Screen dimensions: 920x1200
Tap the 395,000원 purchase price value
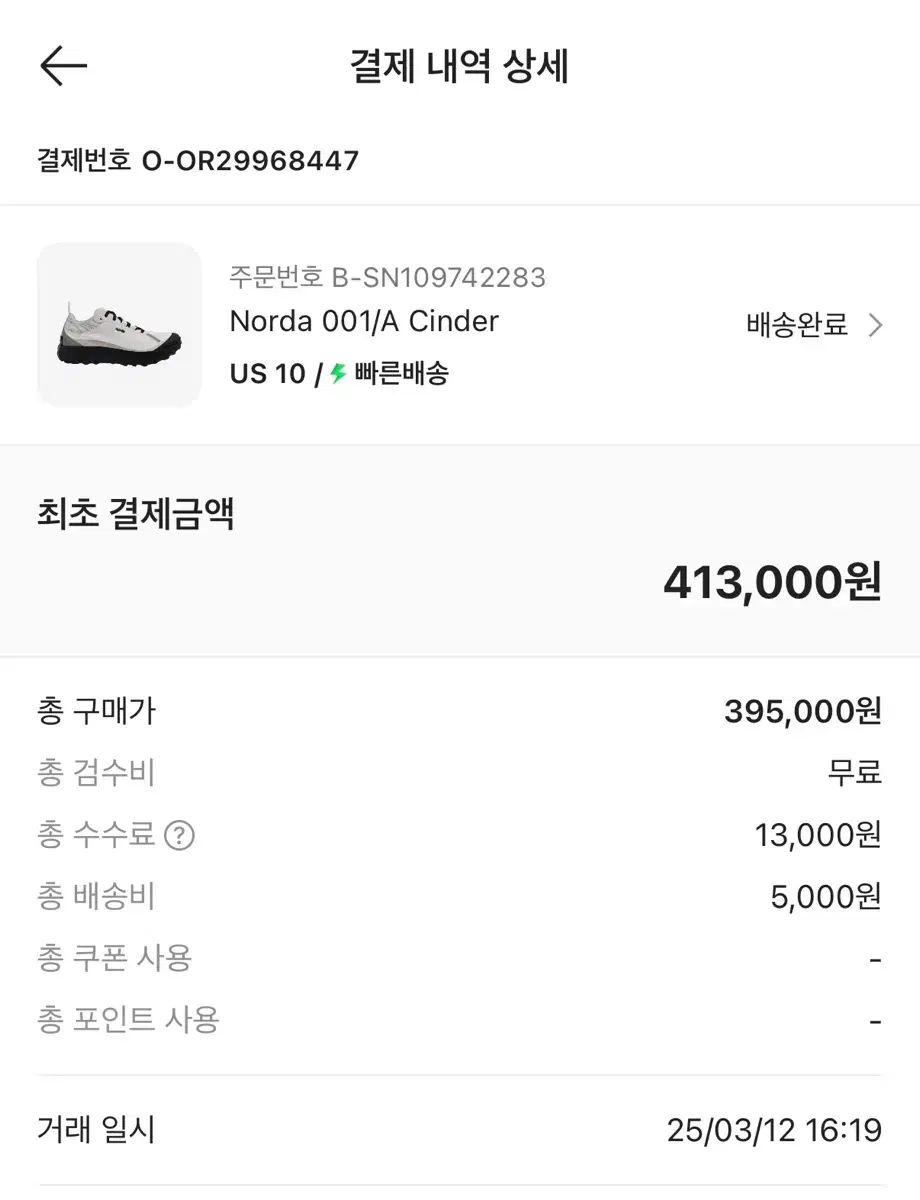coord(802,712)
